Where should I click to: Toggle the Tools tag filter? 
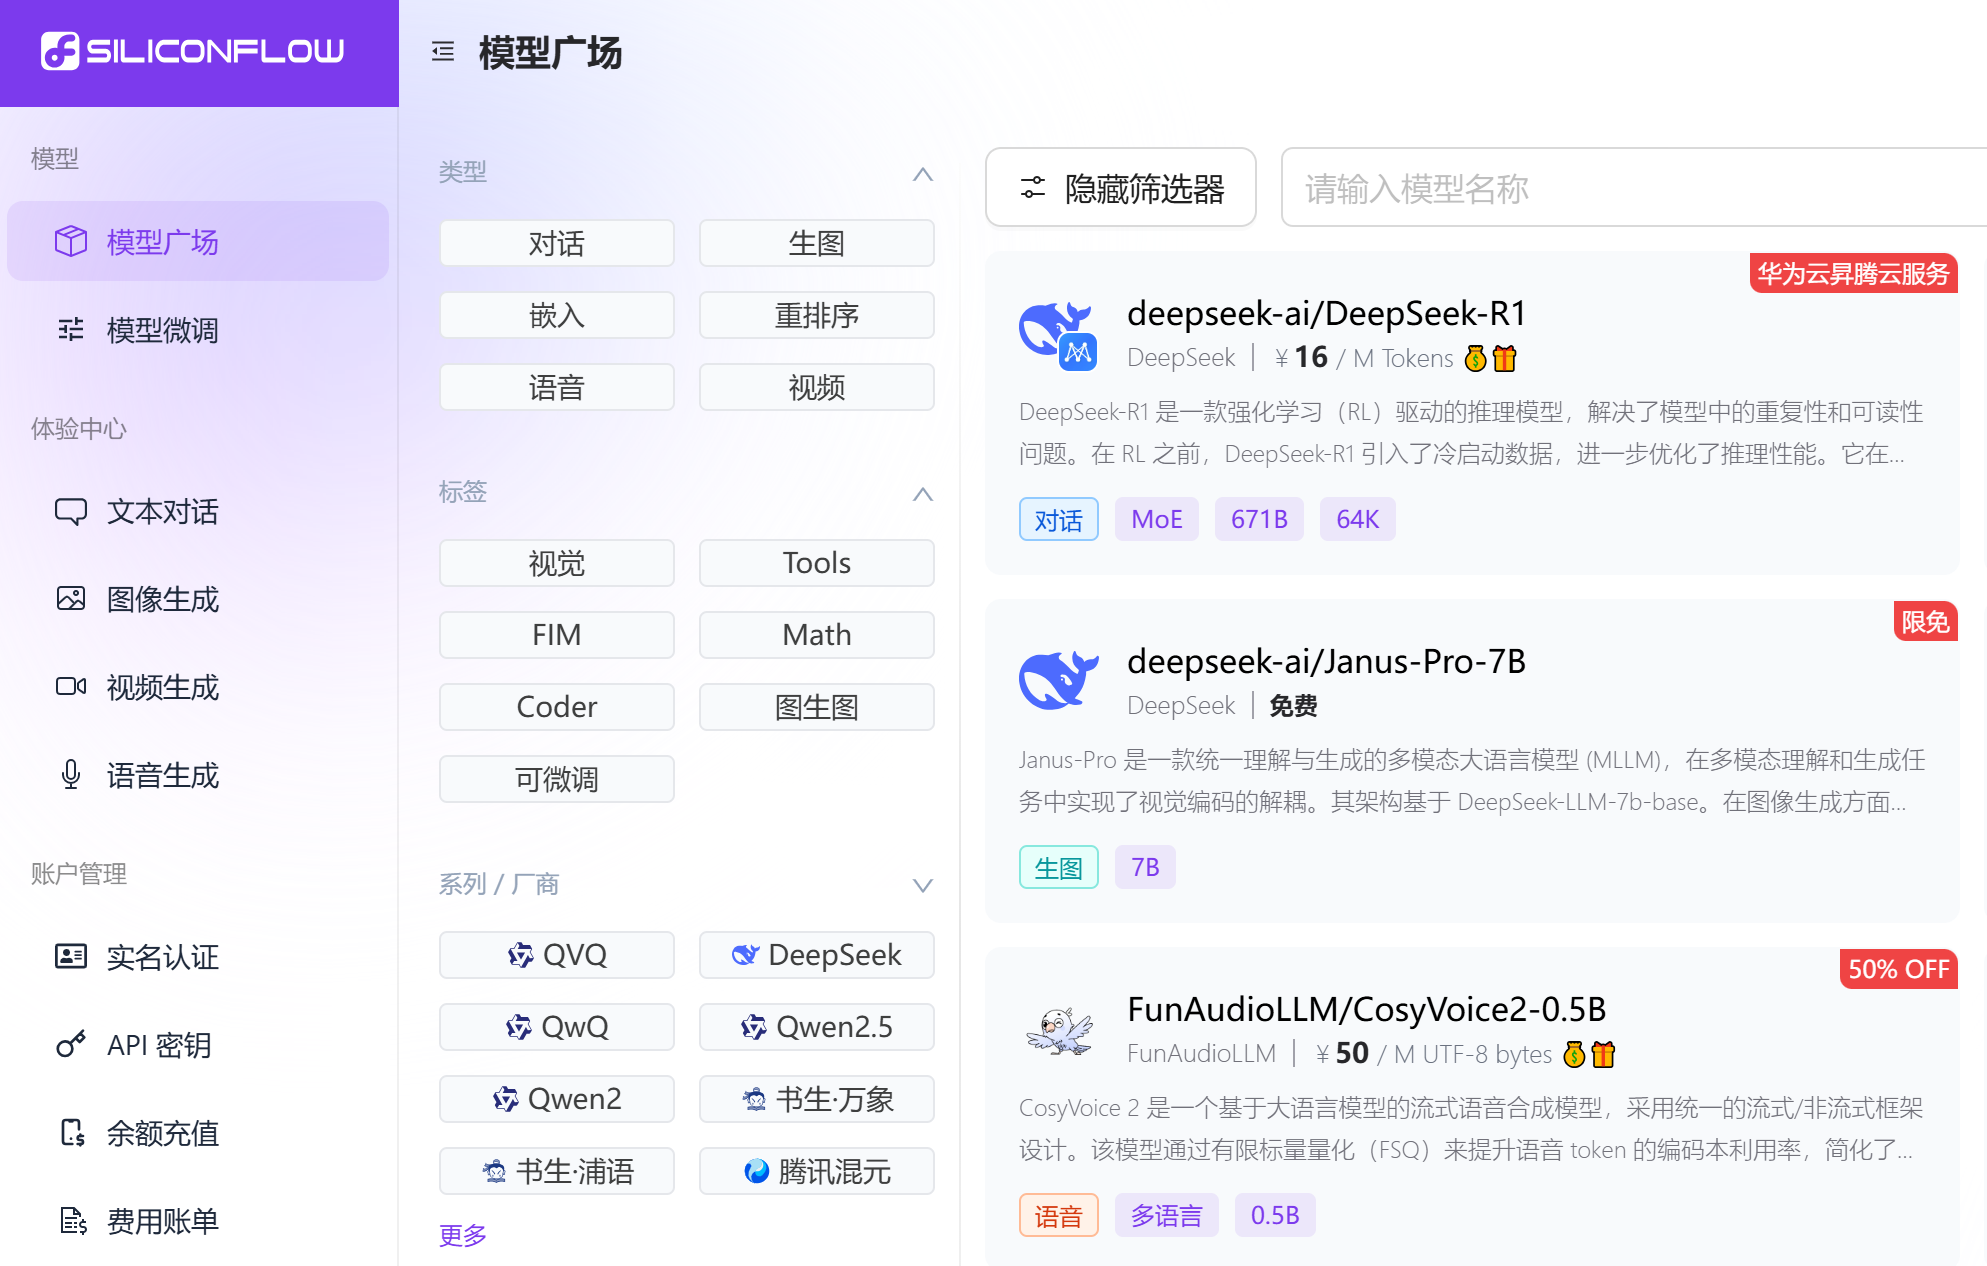817,563
